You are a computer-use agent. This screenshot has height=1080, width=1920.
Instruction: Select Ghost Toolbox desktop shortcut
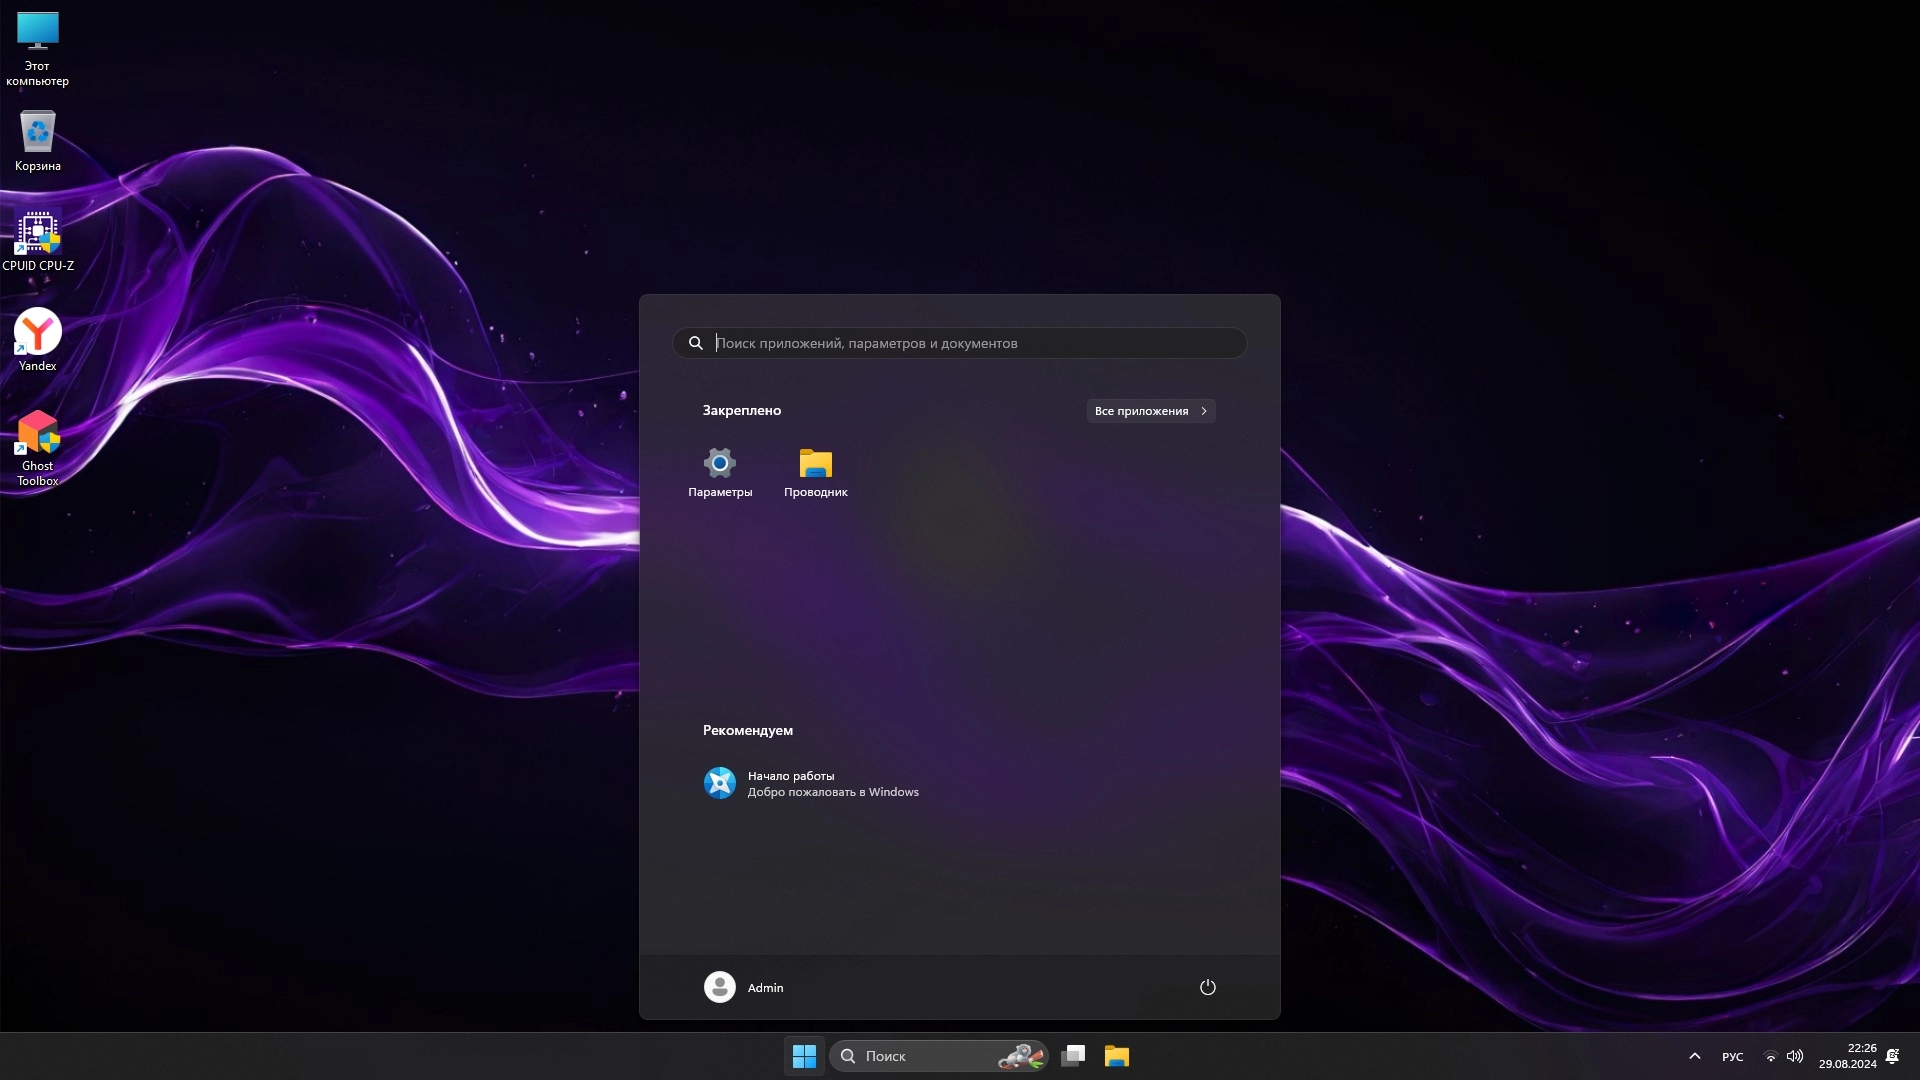click(38, 447)
